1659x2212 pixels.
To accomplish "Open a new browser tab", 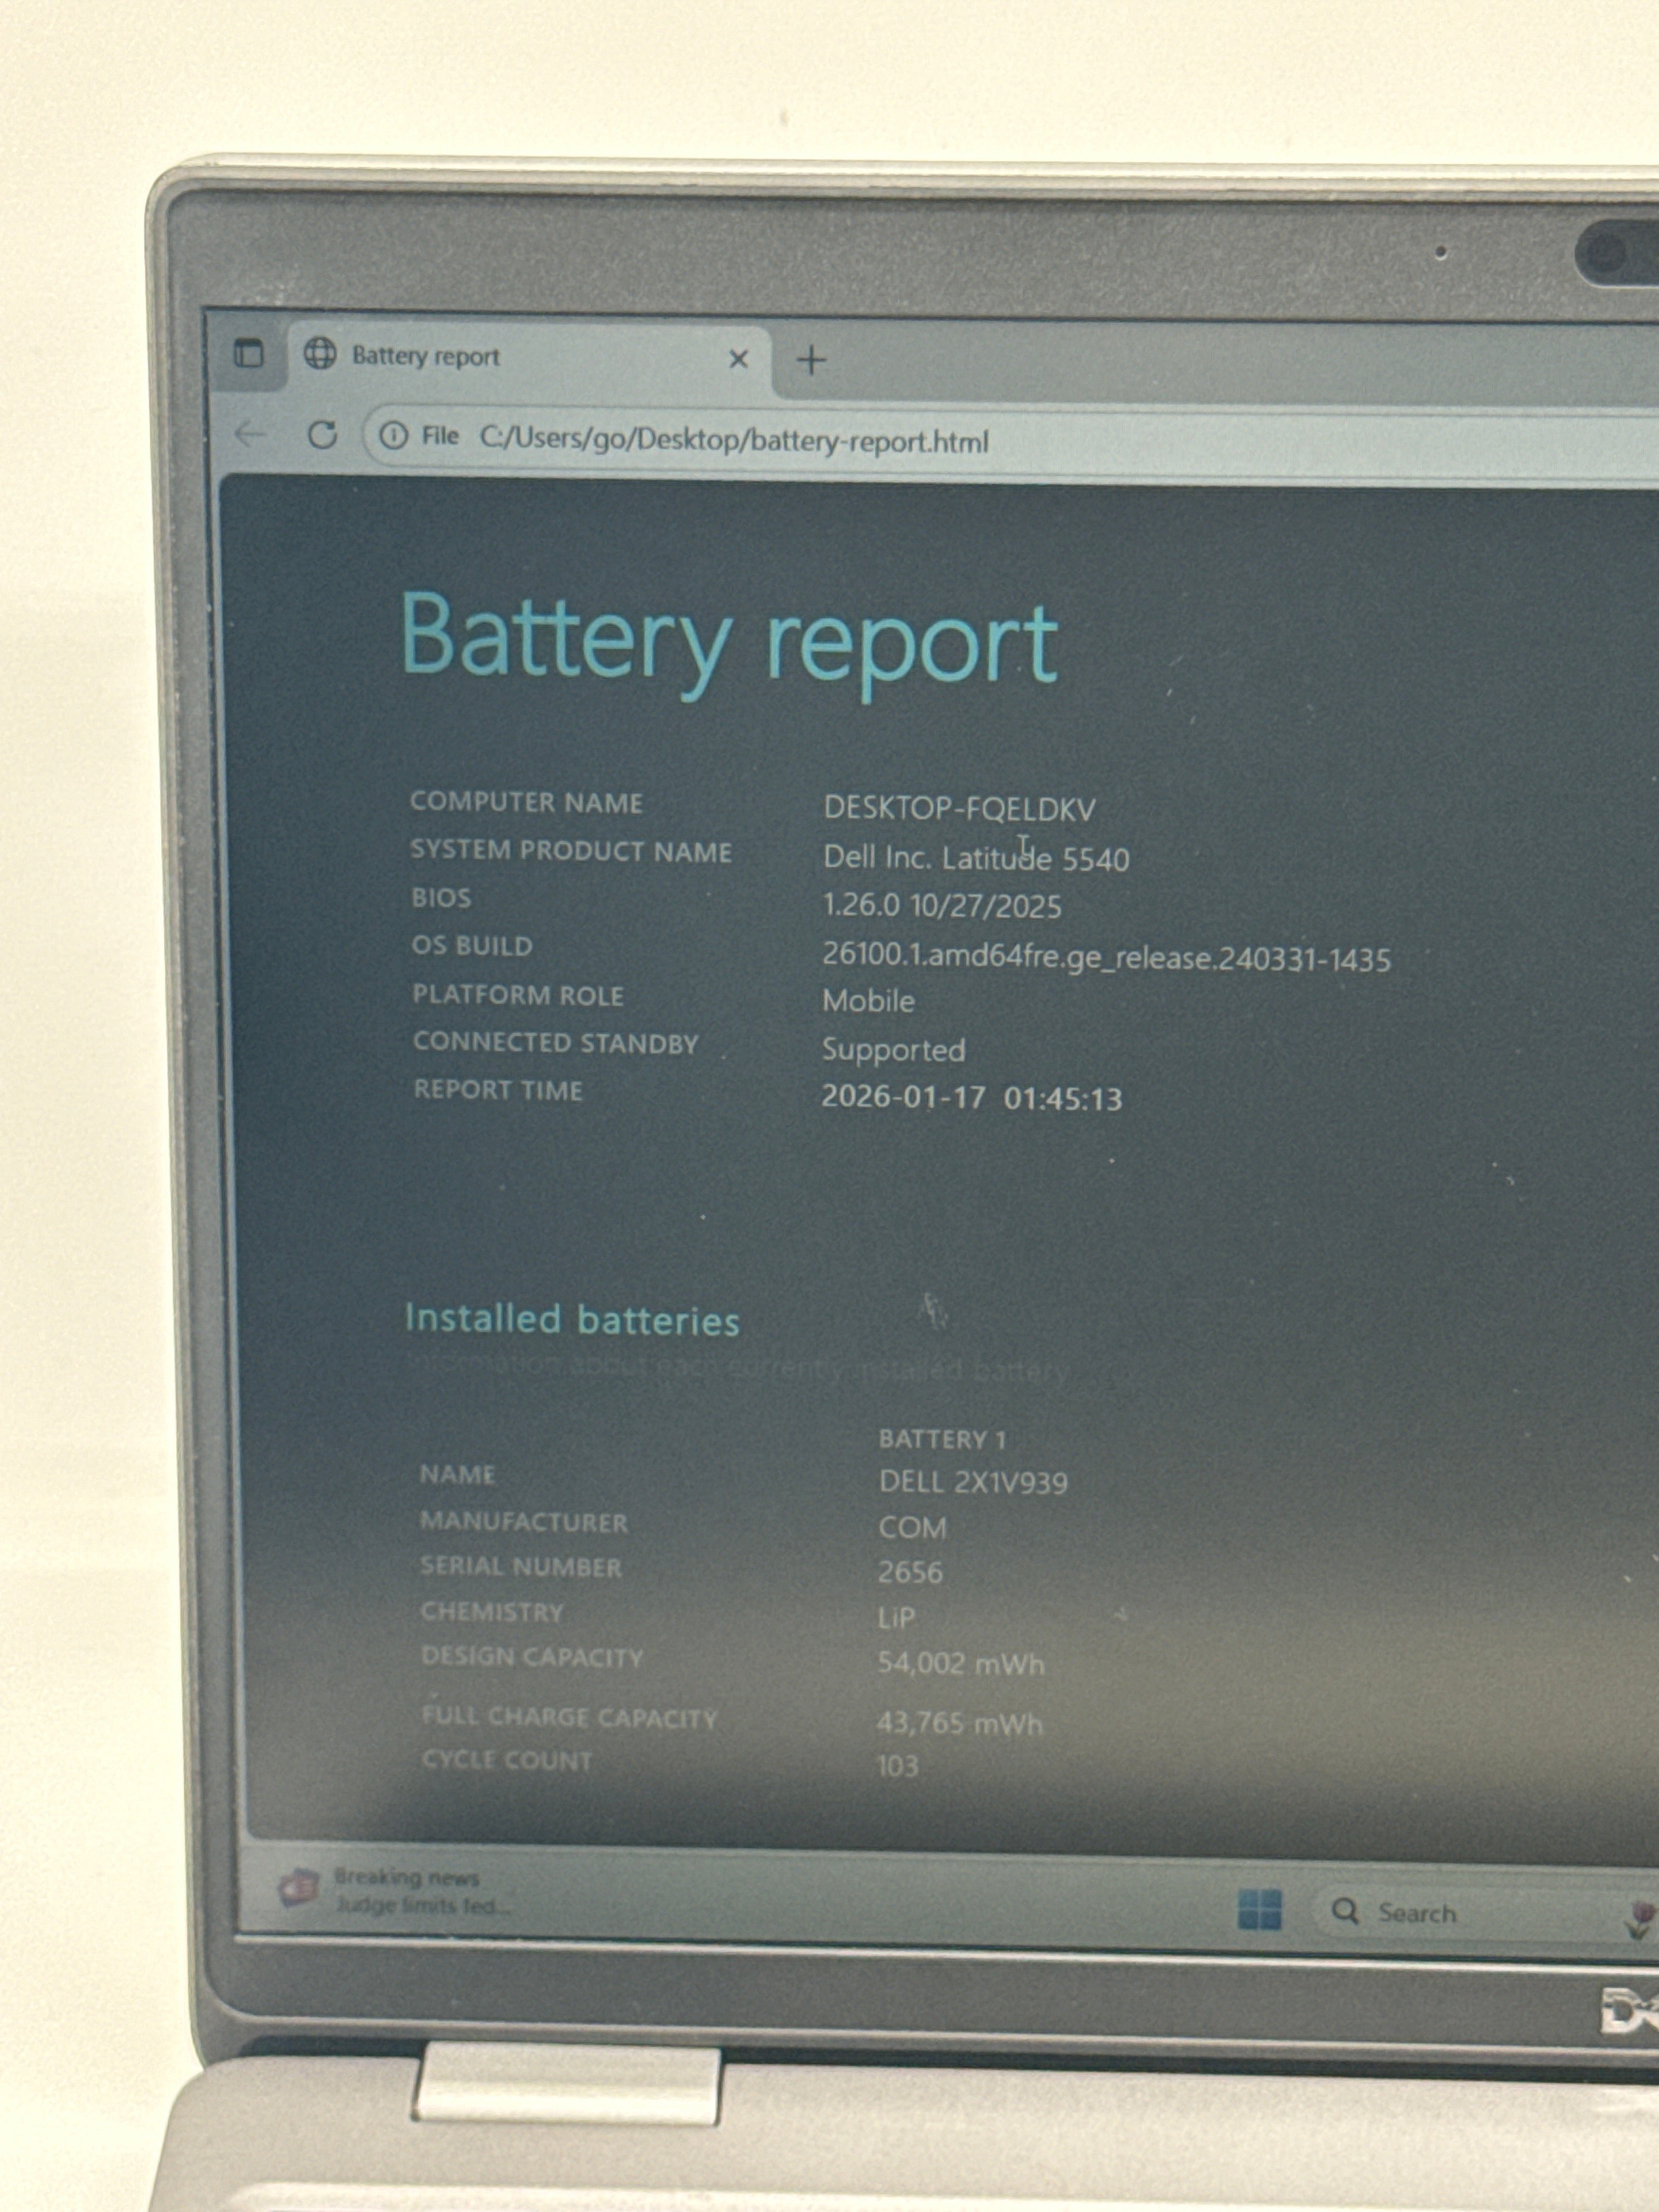I will pos(812,360).
